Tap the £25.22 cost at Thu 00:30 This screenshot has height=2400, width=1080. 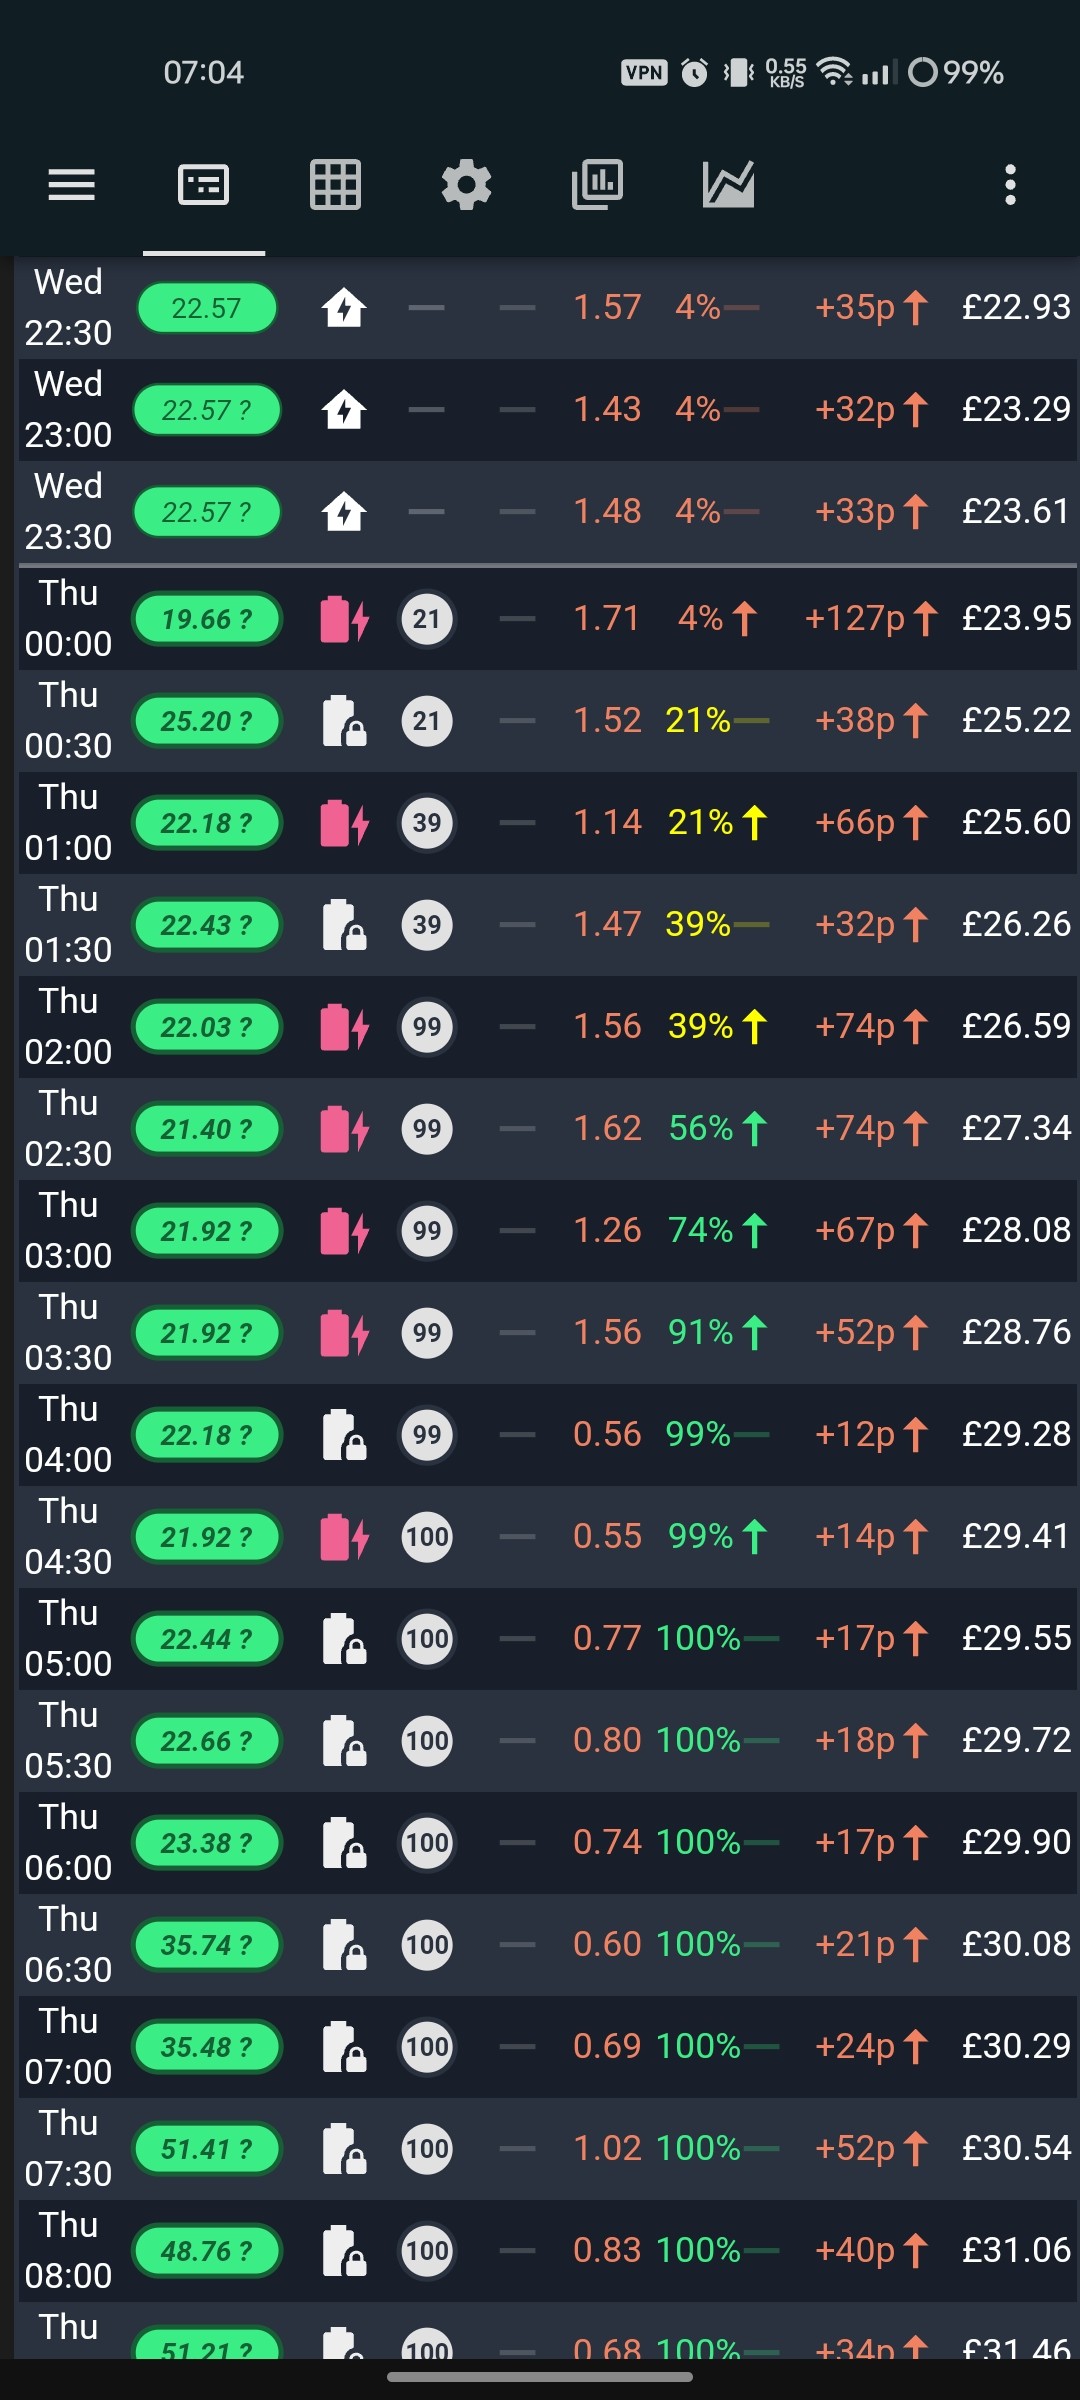click(1016, 720)
